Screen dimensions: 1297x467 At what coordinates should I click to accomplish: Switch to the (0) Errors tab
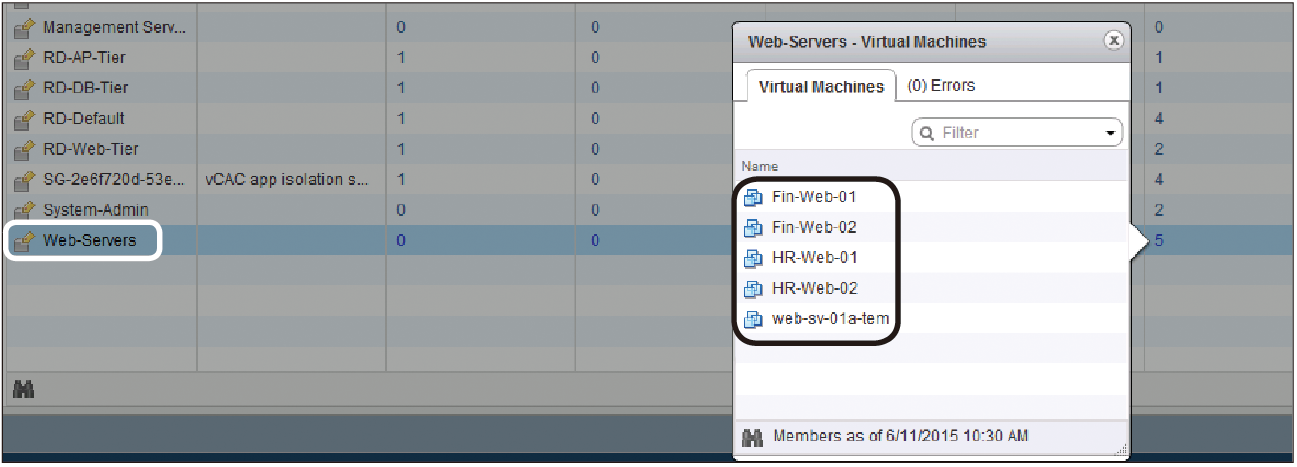(x=940, y=86)
